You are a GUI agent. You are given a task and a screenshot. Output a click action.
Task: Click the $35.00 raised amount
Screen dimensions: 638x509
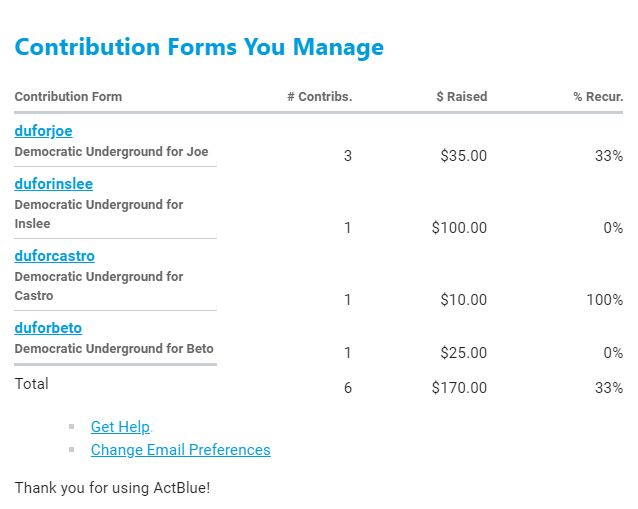coord(464,156)
